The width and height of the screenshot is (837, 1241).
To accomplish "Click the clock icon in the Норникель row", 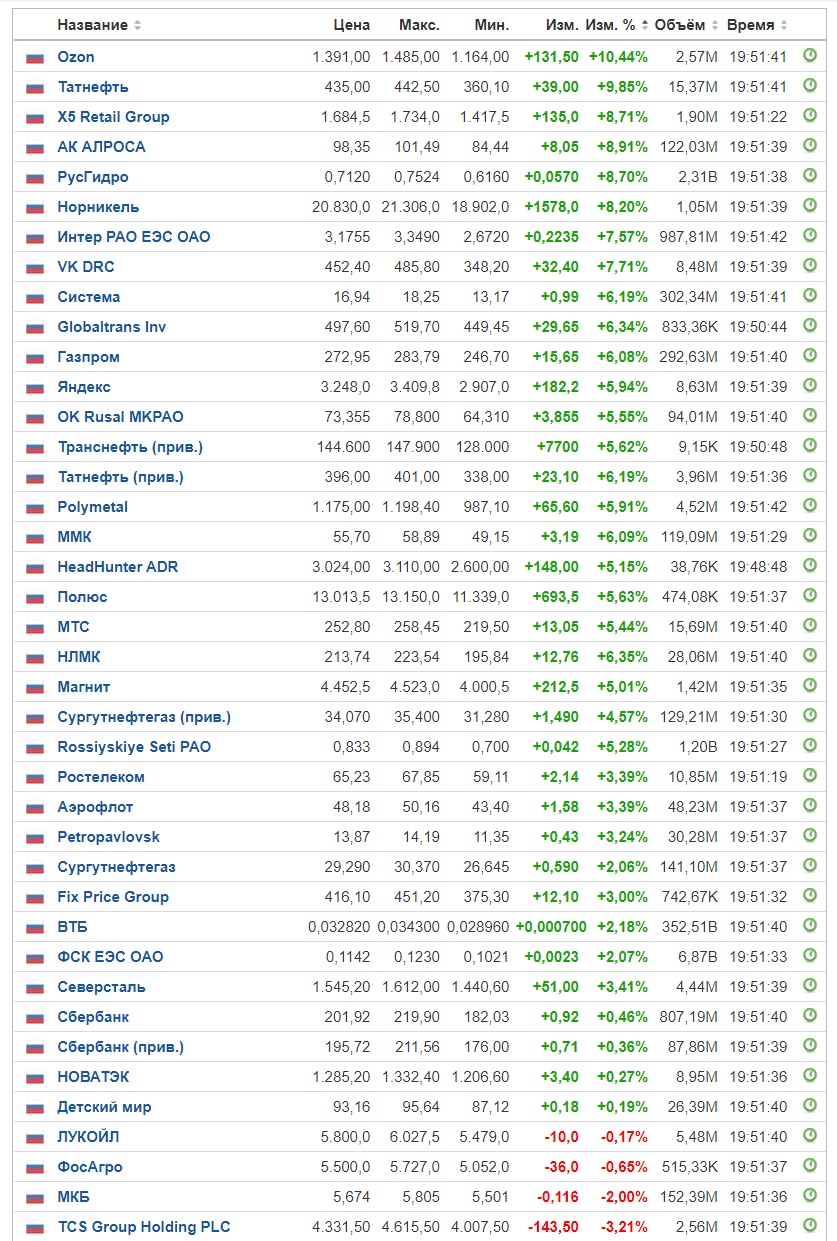I will coord(810,206).
